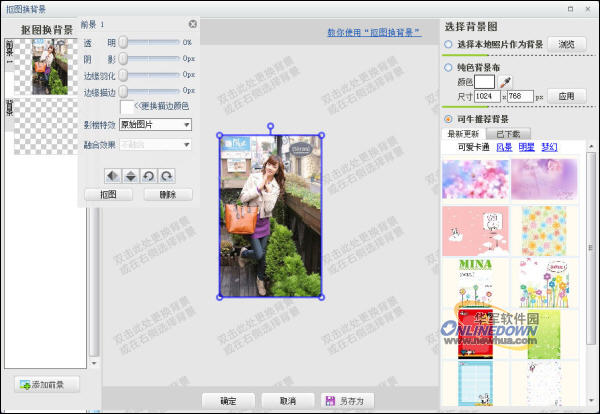Open the 影楼特效 dropdown
The image size is (600, 414).
tap(155, 125)
